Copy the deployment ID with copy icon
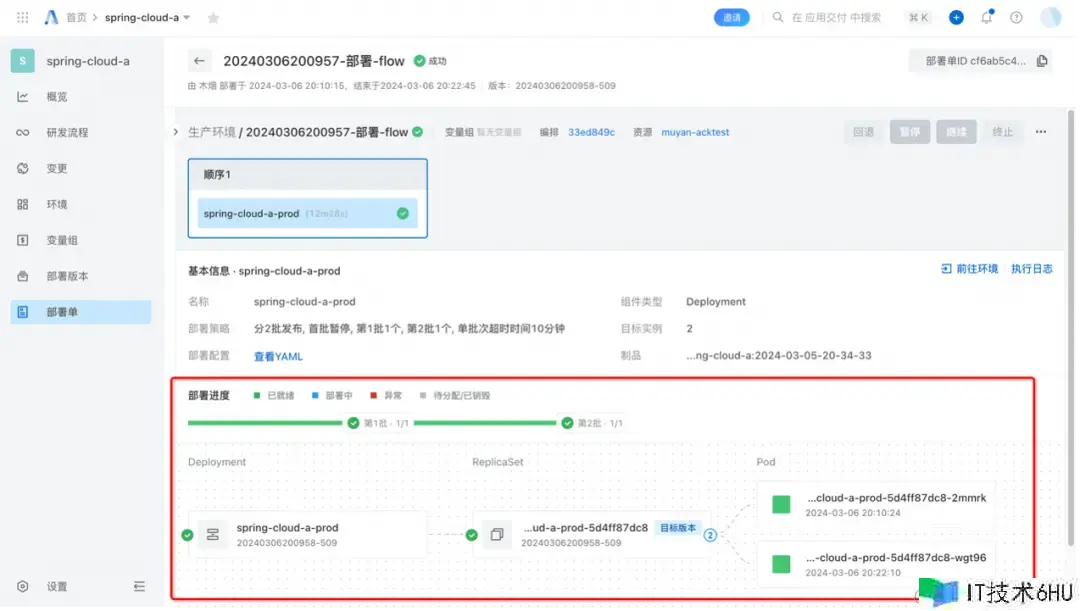Image resolution: width=1080 pixels, height=611 pixels. 1042,61
